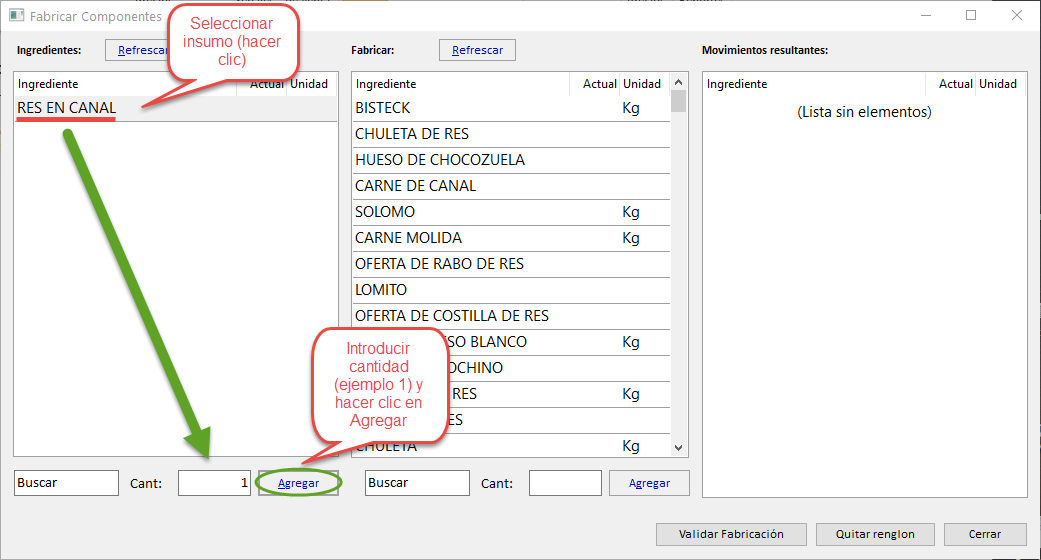This screenshot has width=1041, height=560.
Task: Click Validar Fabricación button
Action: (731, 534)
